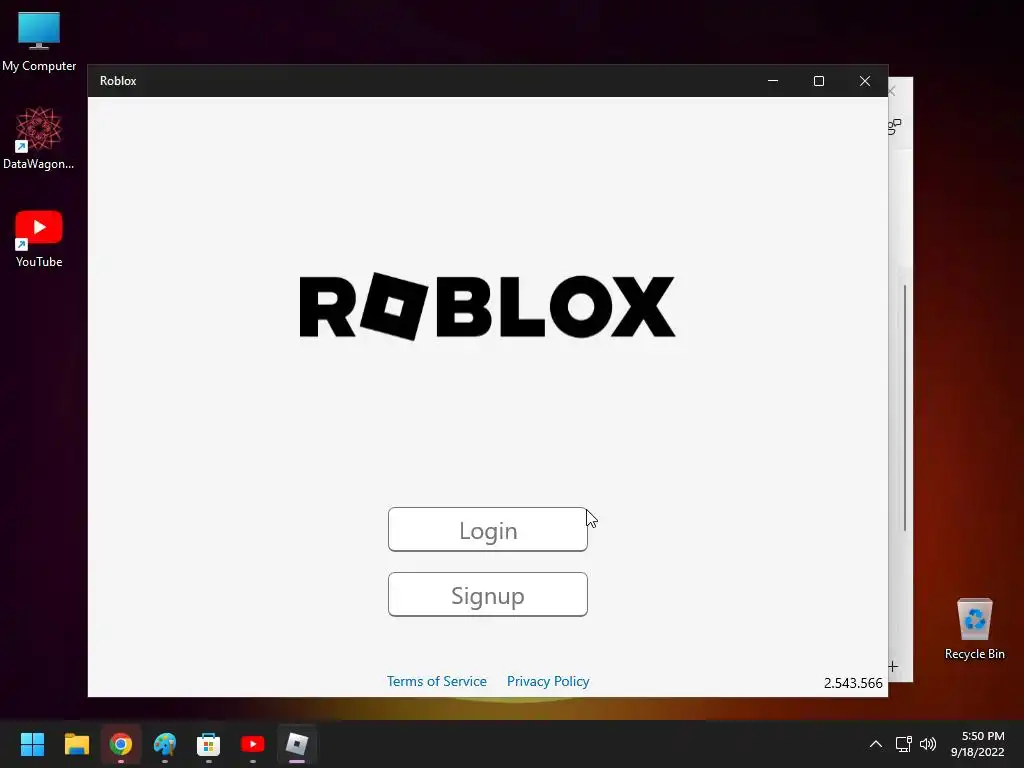1024x768 pixels.
Task: Open the YouTube desktop shortcut
Action: 39,239
